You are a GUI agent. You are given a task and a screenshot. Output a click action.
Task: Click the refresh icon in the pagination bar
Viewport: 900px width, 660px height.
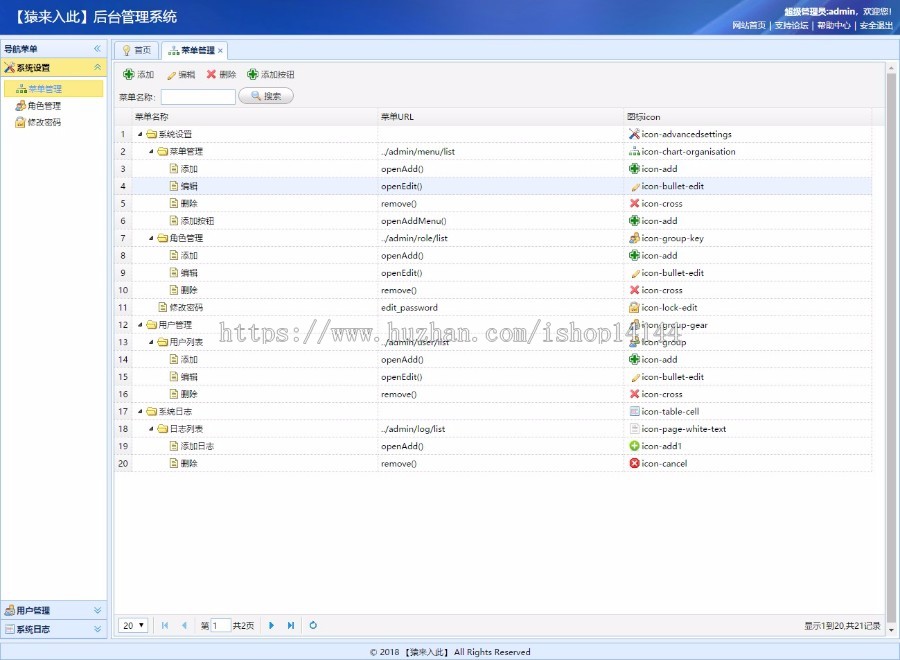[x=313, y=625]
